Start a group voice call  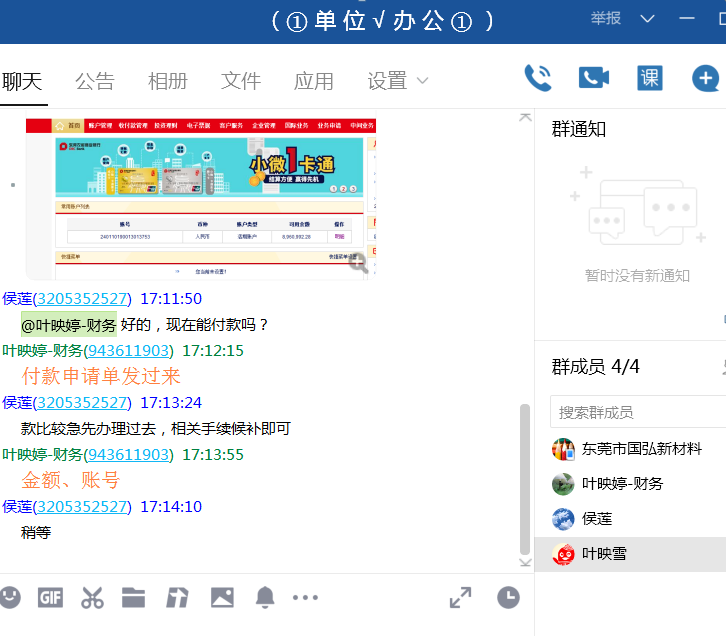point(538,78)
